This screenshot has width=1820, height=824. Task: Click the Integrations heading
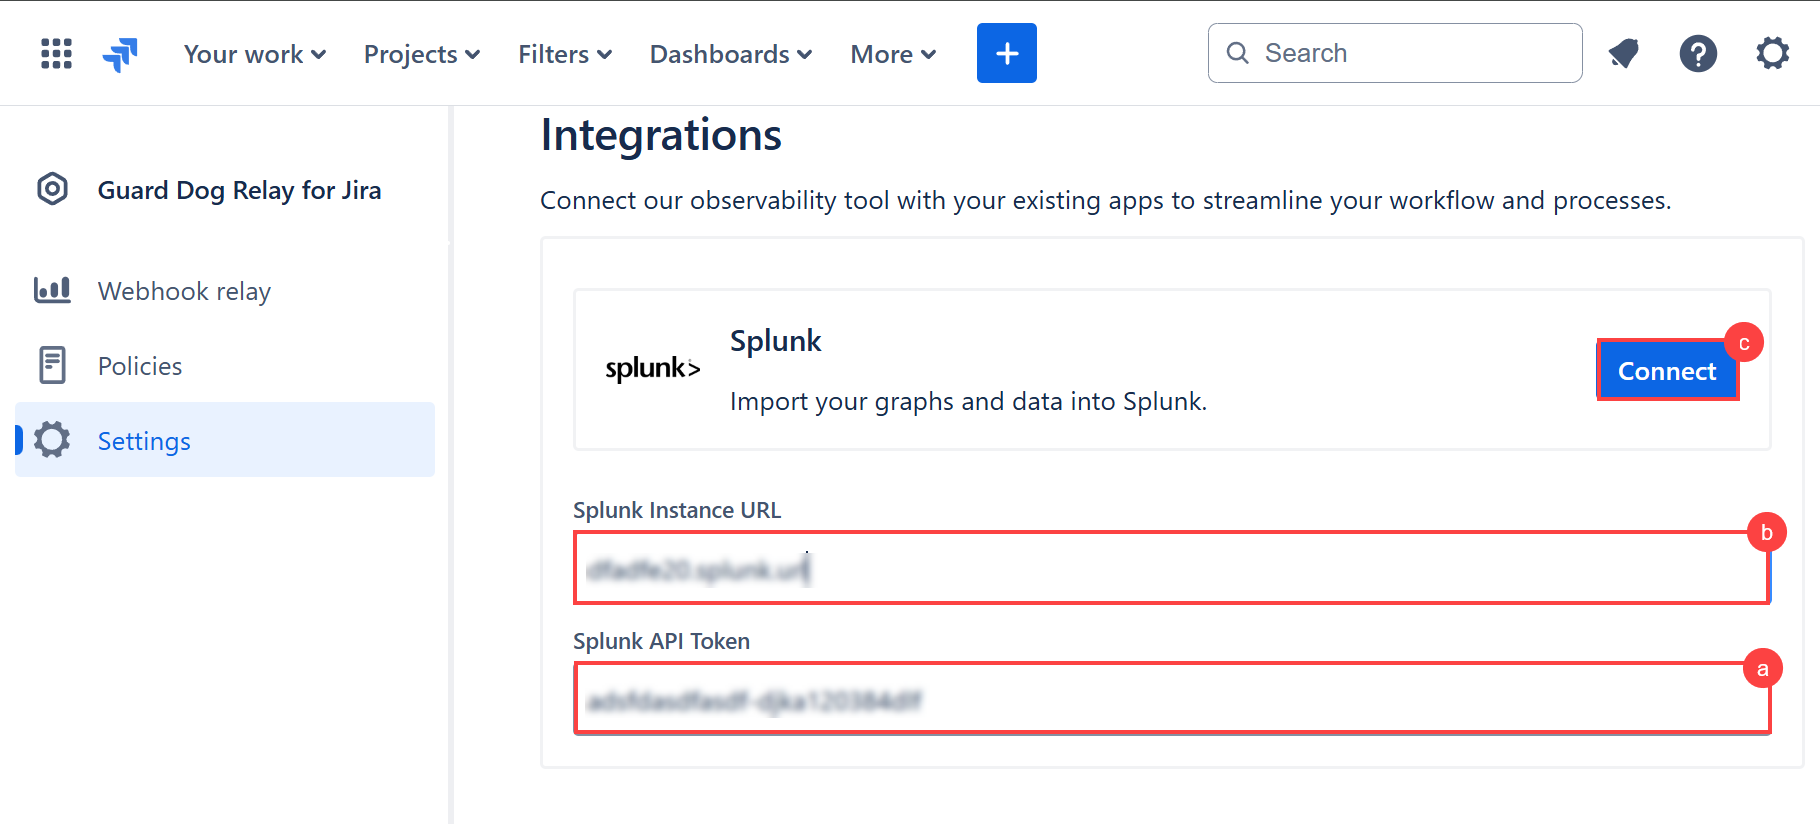(661, 135)
